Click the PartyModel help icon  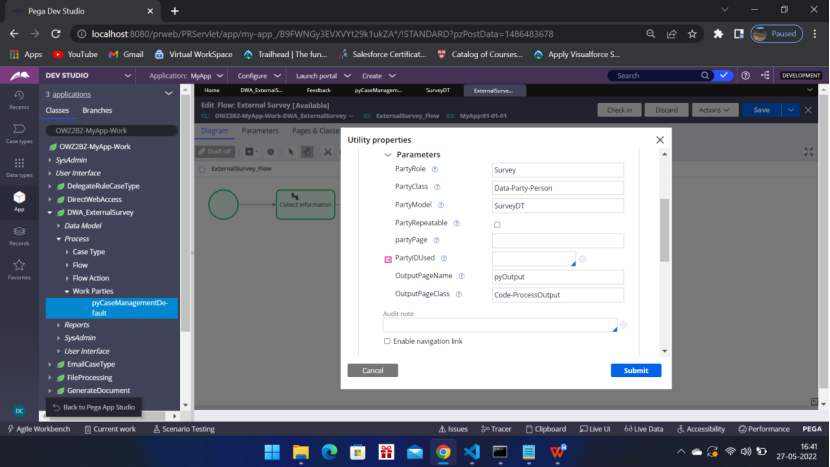pos(440,205)
